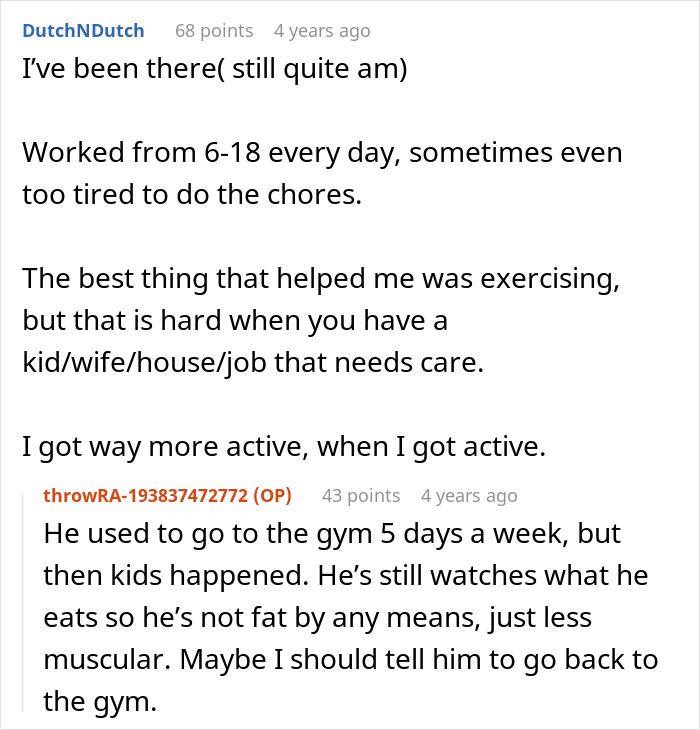Click the line "I got way more active"

[x=284, y=449]
